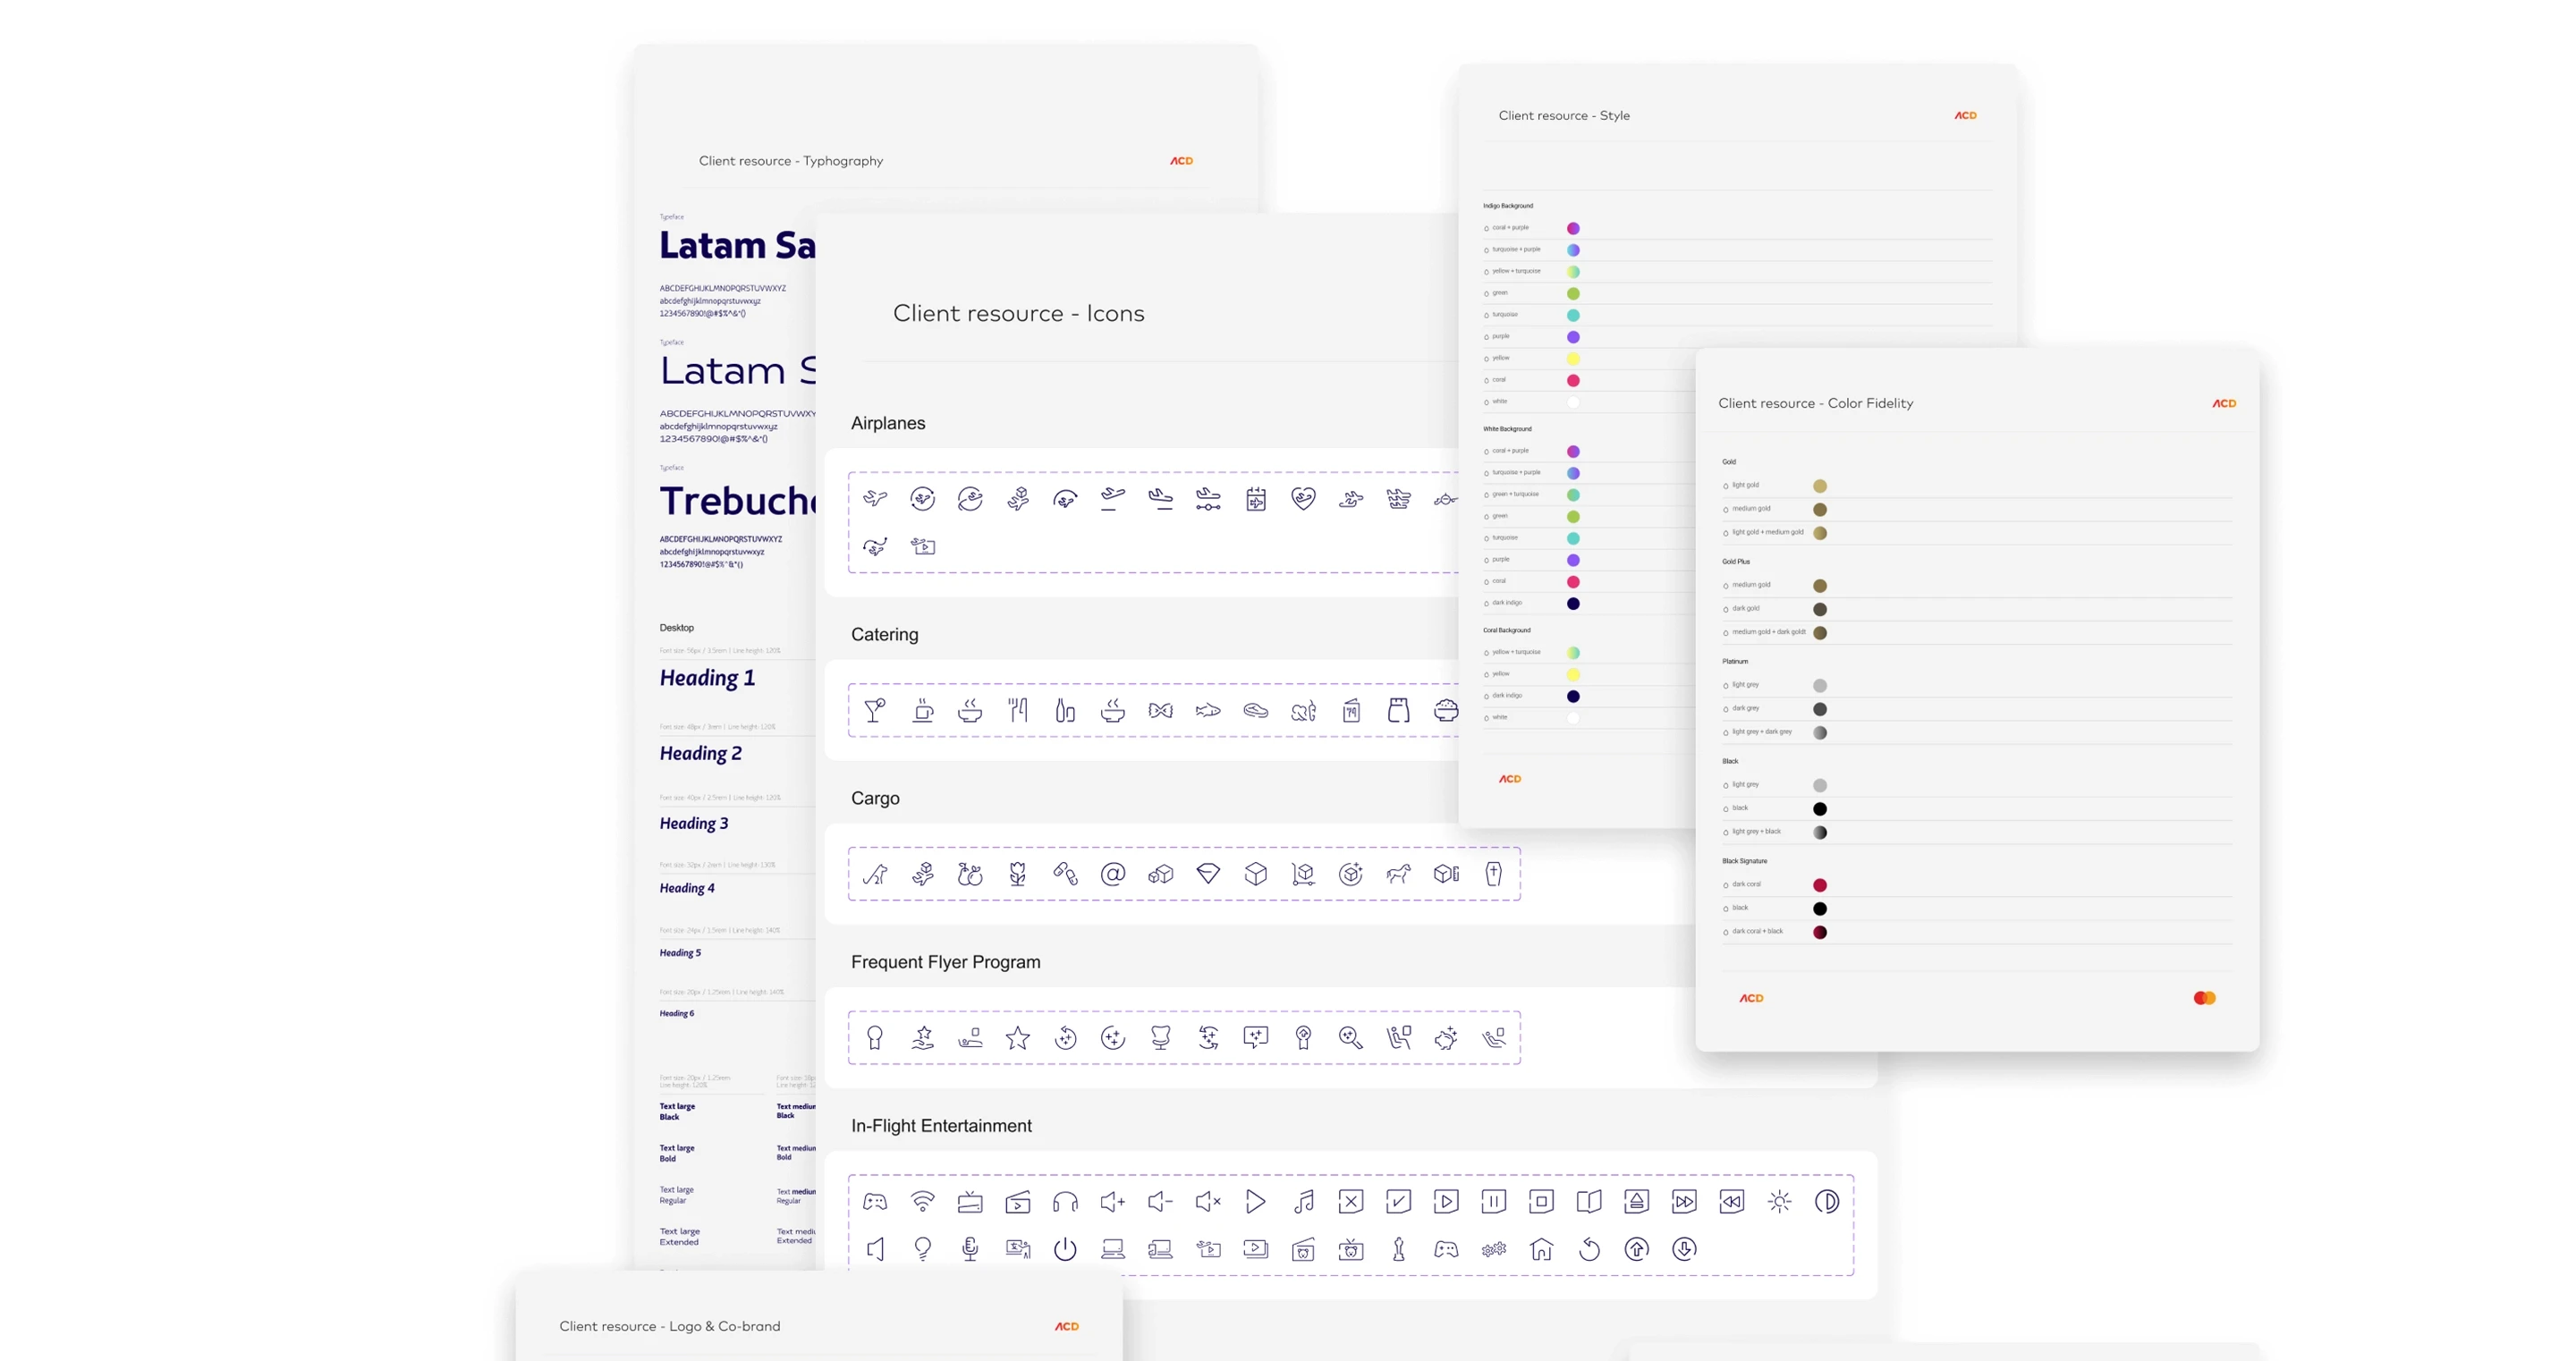Click the microphone icon in In-Flight Entertainment
The width and height of the screenshot is (2576, 1361).
[969, 1249]
